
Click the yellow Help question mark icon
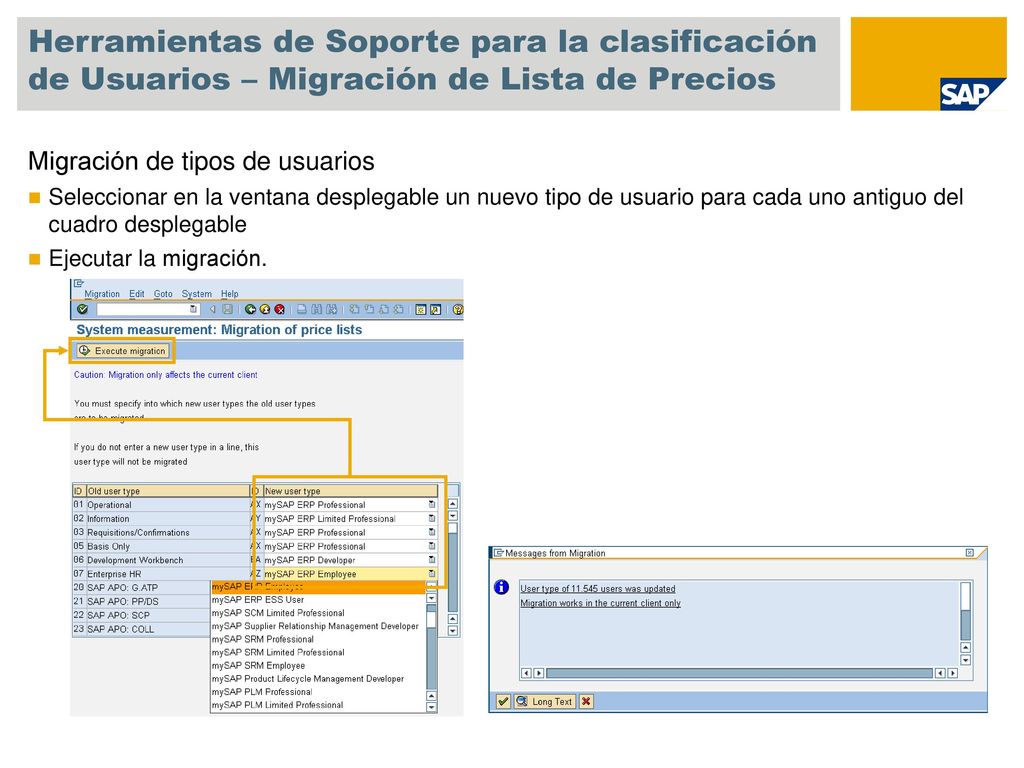(x=458, y=310)
